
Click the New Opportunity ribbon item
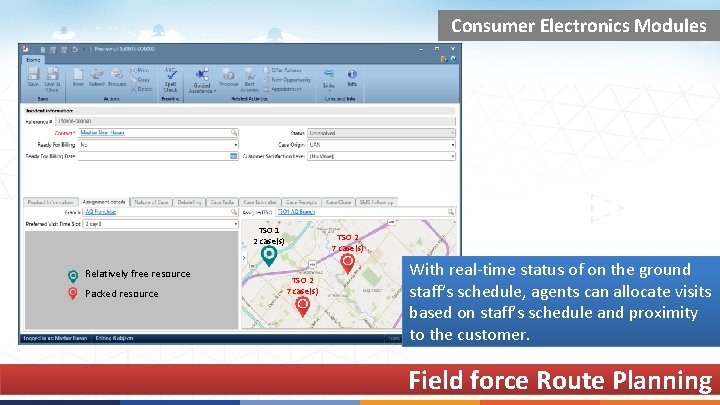pyautogui.click(x=287, y=79)
